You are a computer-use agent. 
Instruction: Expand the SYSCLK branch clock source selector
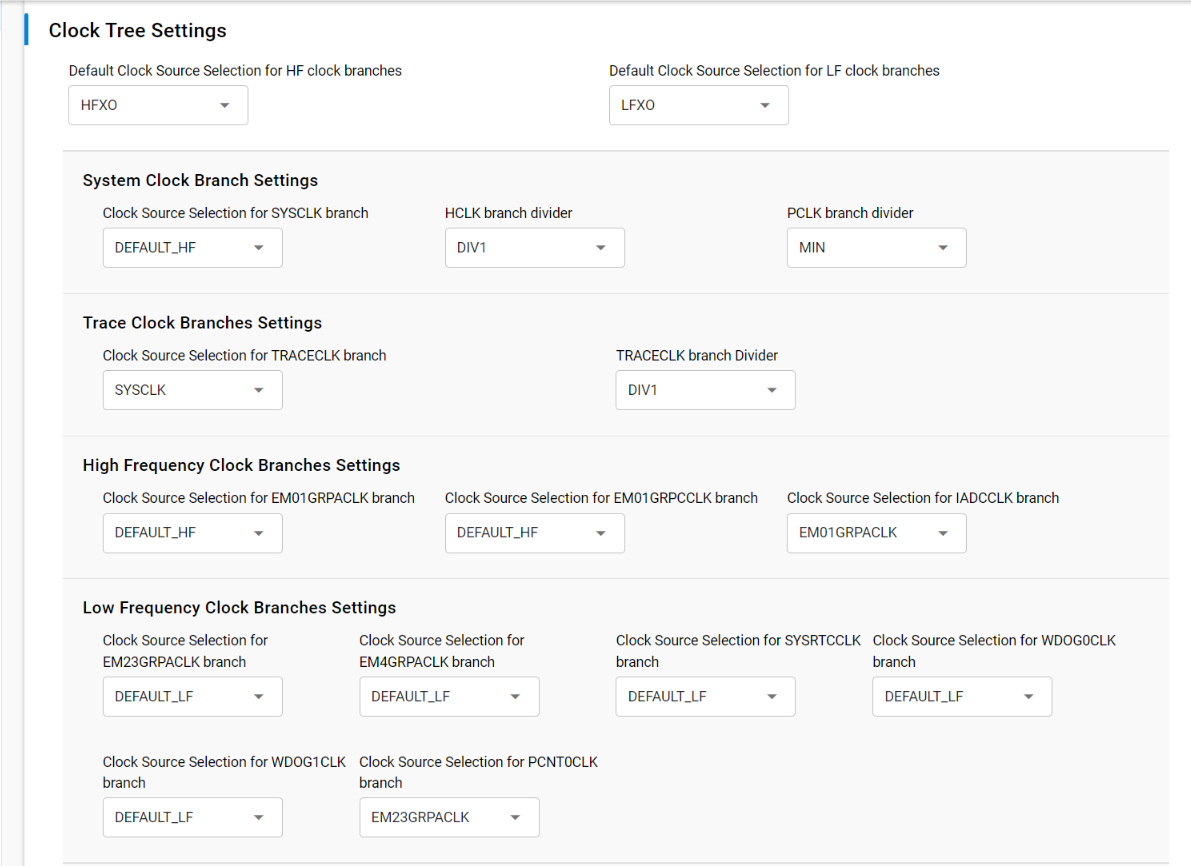coord(192,247)
